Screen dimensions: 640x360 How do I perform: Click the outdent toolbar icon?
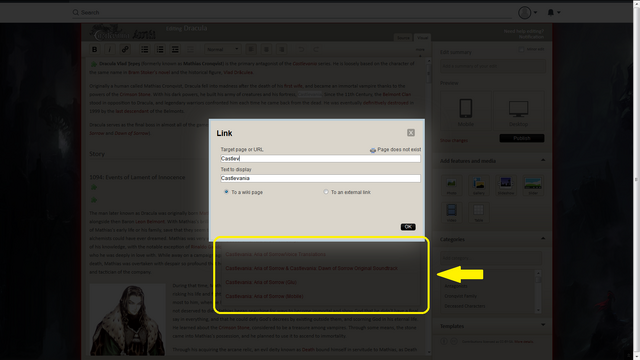[190, 49]
